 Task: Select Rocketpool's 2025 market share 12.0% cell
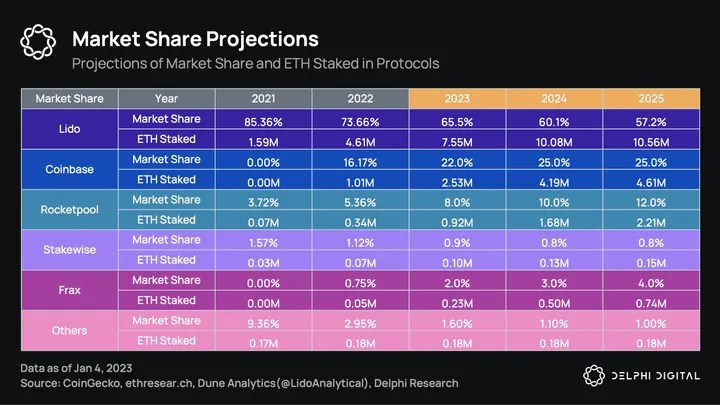point(650,199)
